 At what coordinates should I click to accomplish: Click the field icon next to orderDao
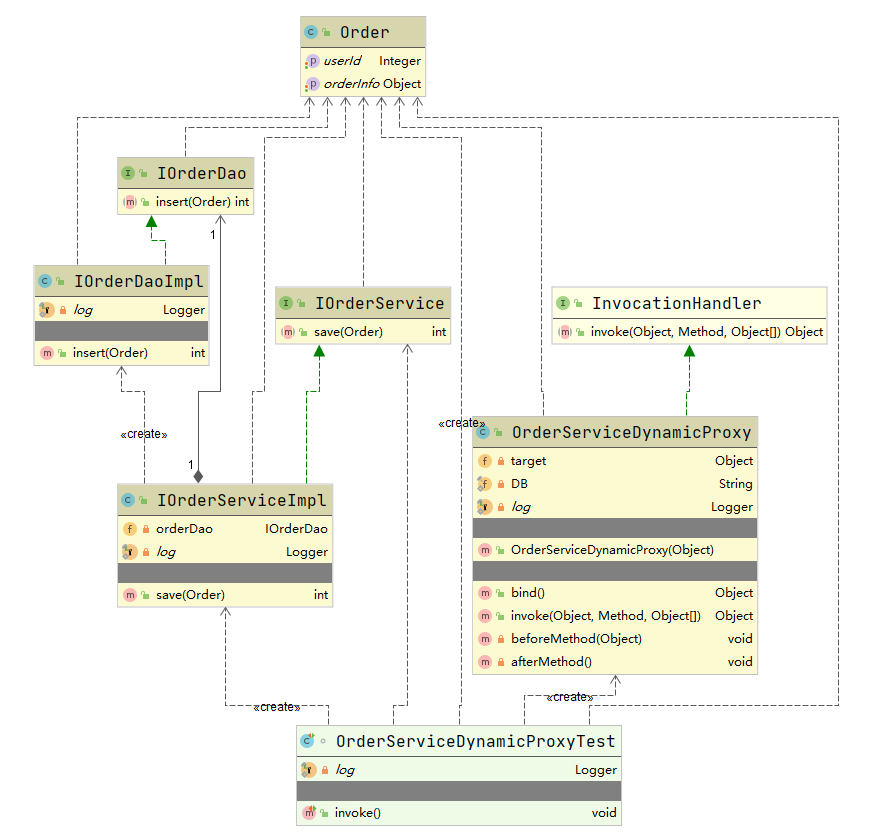[130, 529]
